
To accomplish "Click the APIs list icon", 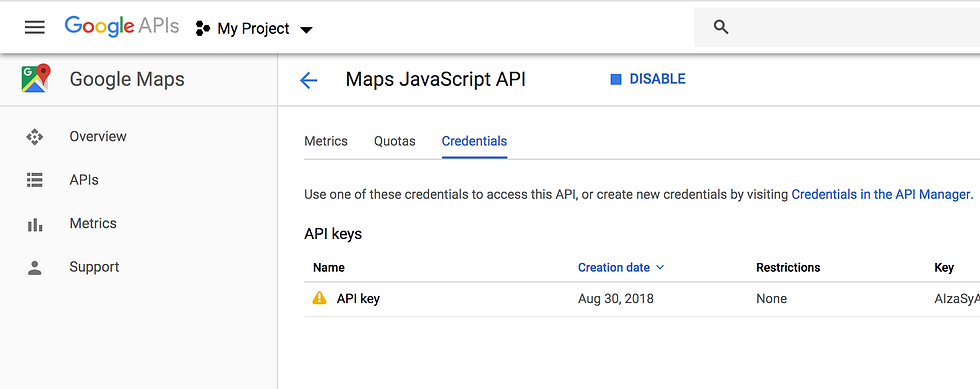I will coord(34,180).
